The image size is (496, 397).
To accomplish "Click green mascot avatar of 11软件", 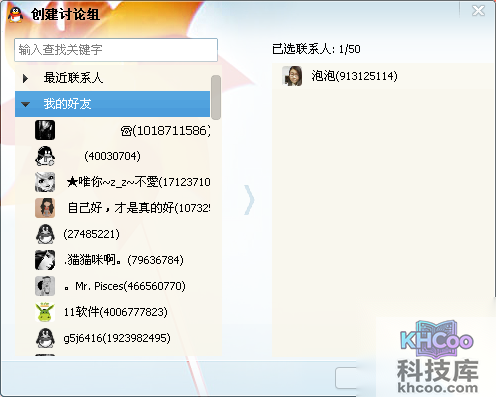I will click(45, 312).
